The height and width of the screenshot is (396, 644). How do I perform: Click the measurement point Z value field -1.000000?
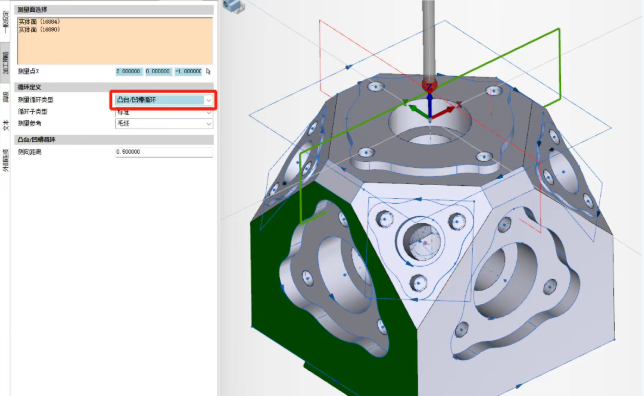point(188,71)
